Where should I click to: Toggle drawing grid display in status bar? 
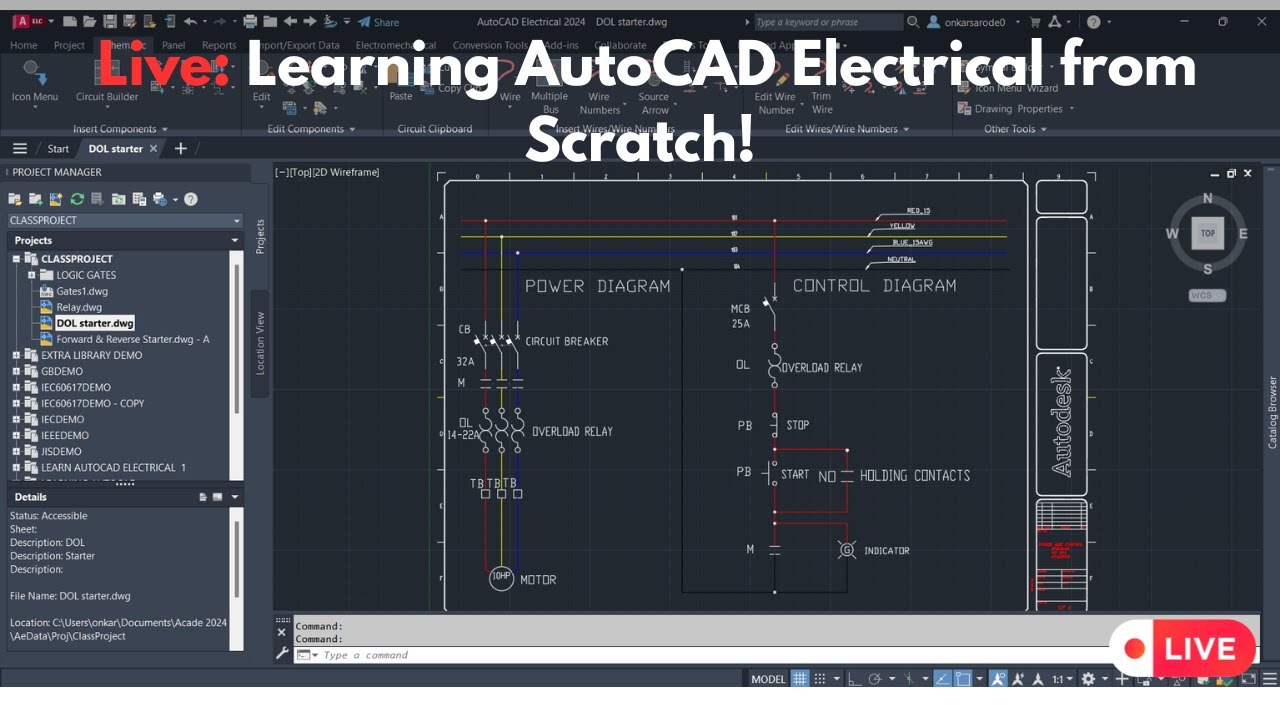(x=800, y=679)
